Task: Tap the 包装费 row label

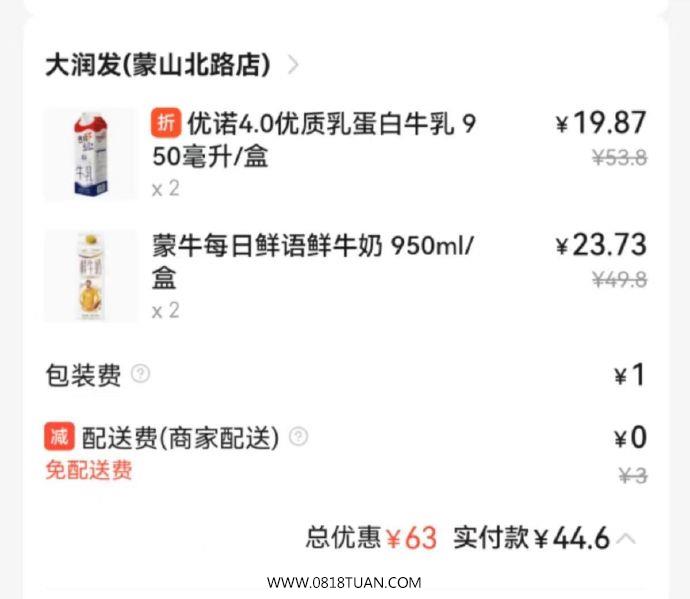Action: pos(83,375)
